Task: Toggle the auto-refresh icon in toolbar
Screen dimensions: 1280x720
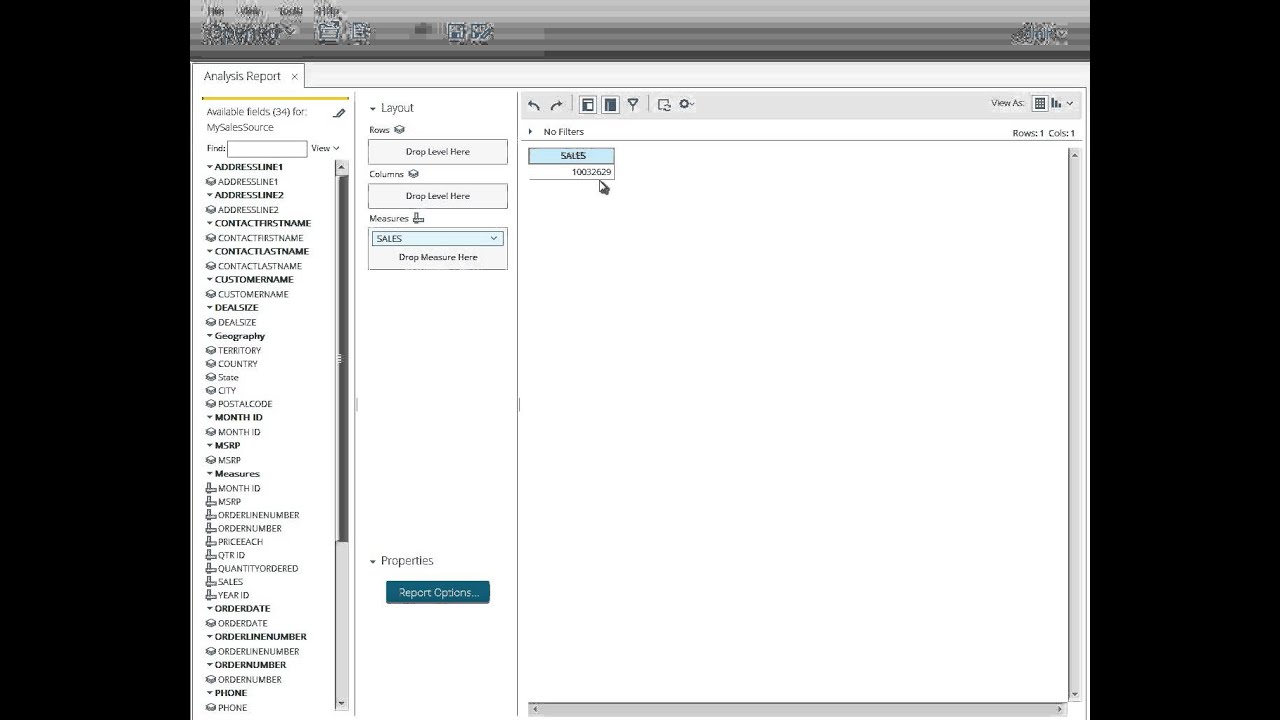Action: pyautogui.click(x=664, y=104)
